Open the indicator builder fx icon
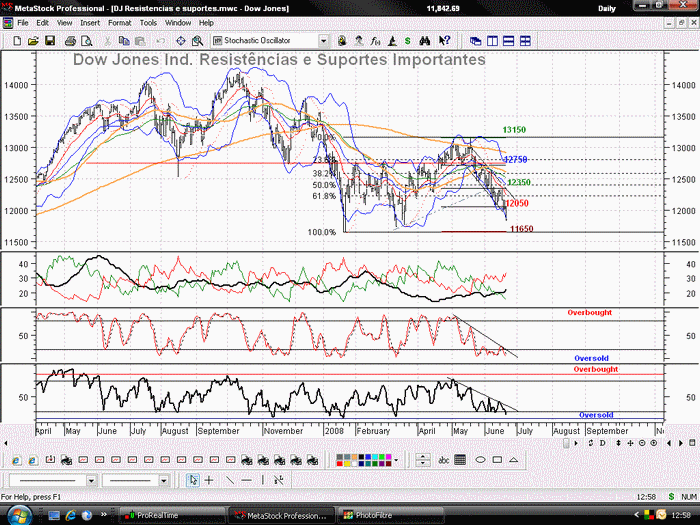Image resolution: width=700 pixels, height=525 pixels. click(x=375, y=41)
